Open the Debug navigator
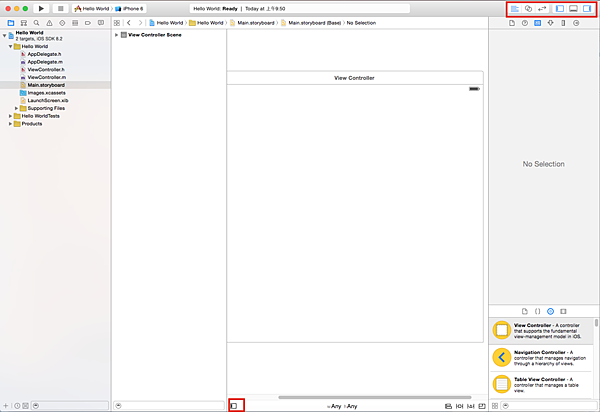The image size is (600, 412). (75, 23)
